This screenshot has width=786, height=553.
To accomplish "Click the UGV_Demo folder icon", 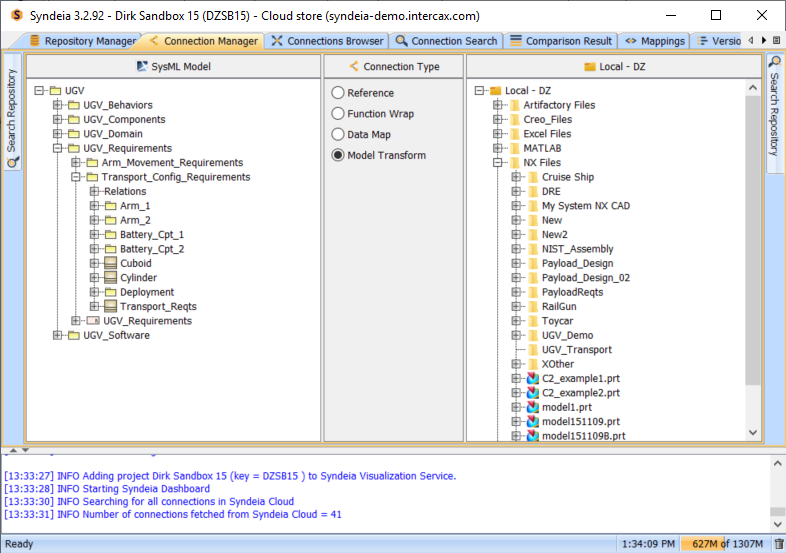I will pyautogui.click(x=533, y=335).
